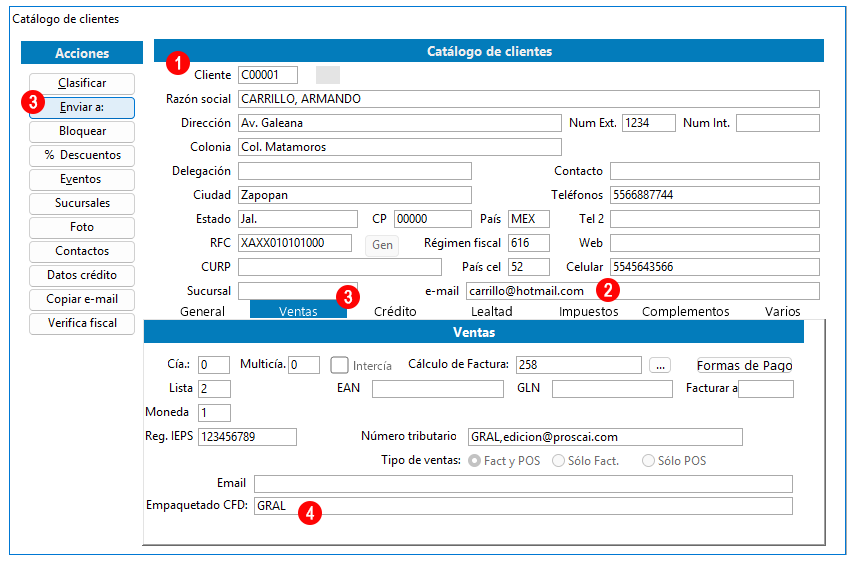Click the e-mail field with carrillo@hotmail.com
This screenshot has height=561, width=855.
click(642, 291)
